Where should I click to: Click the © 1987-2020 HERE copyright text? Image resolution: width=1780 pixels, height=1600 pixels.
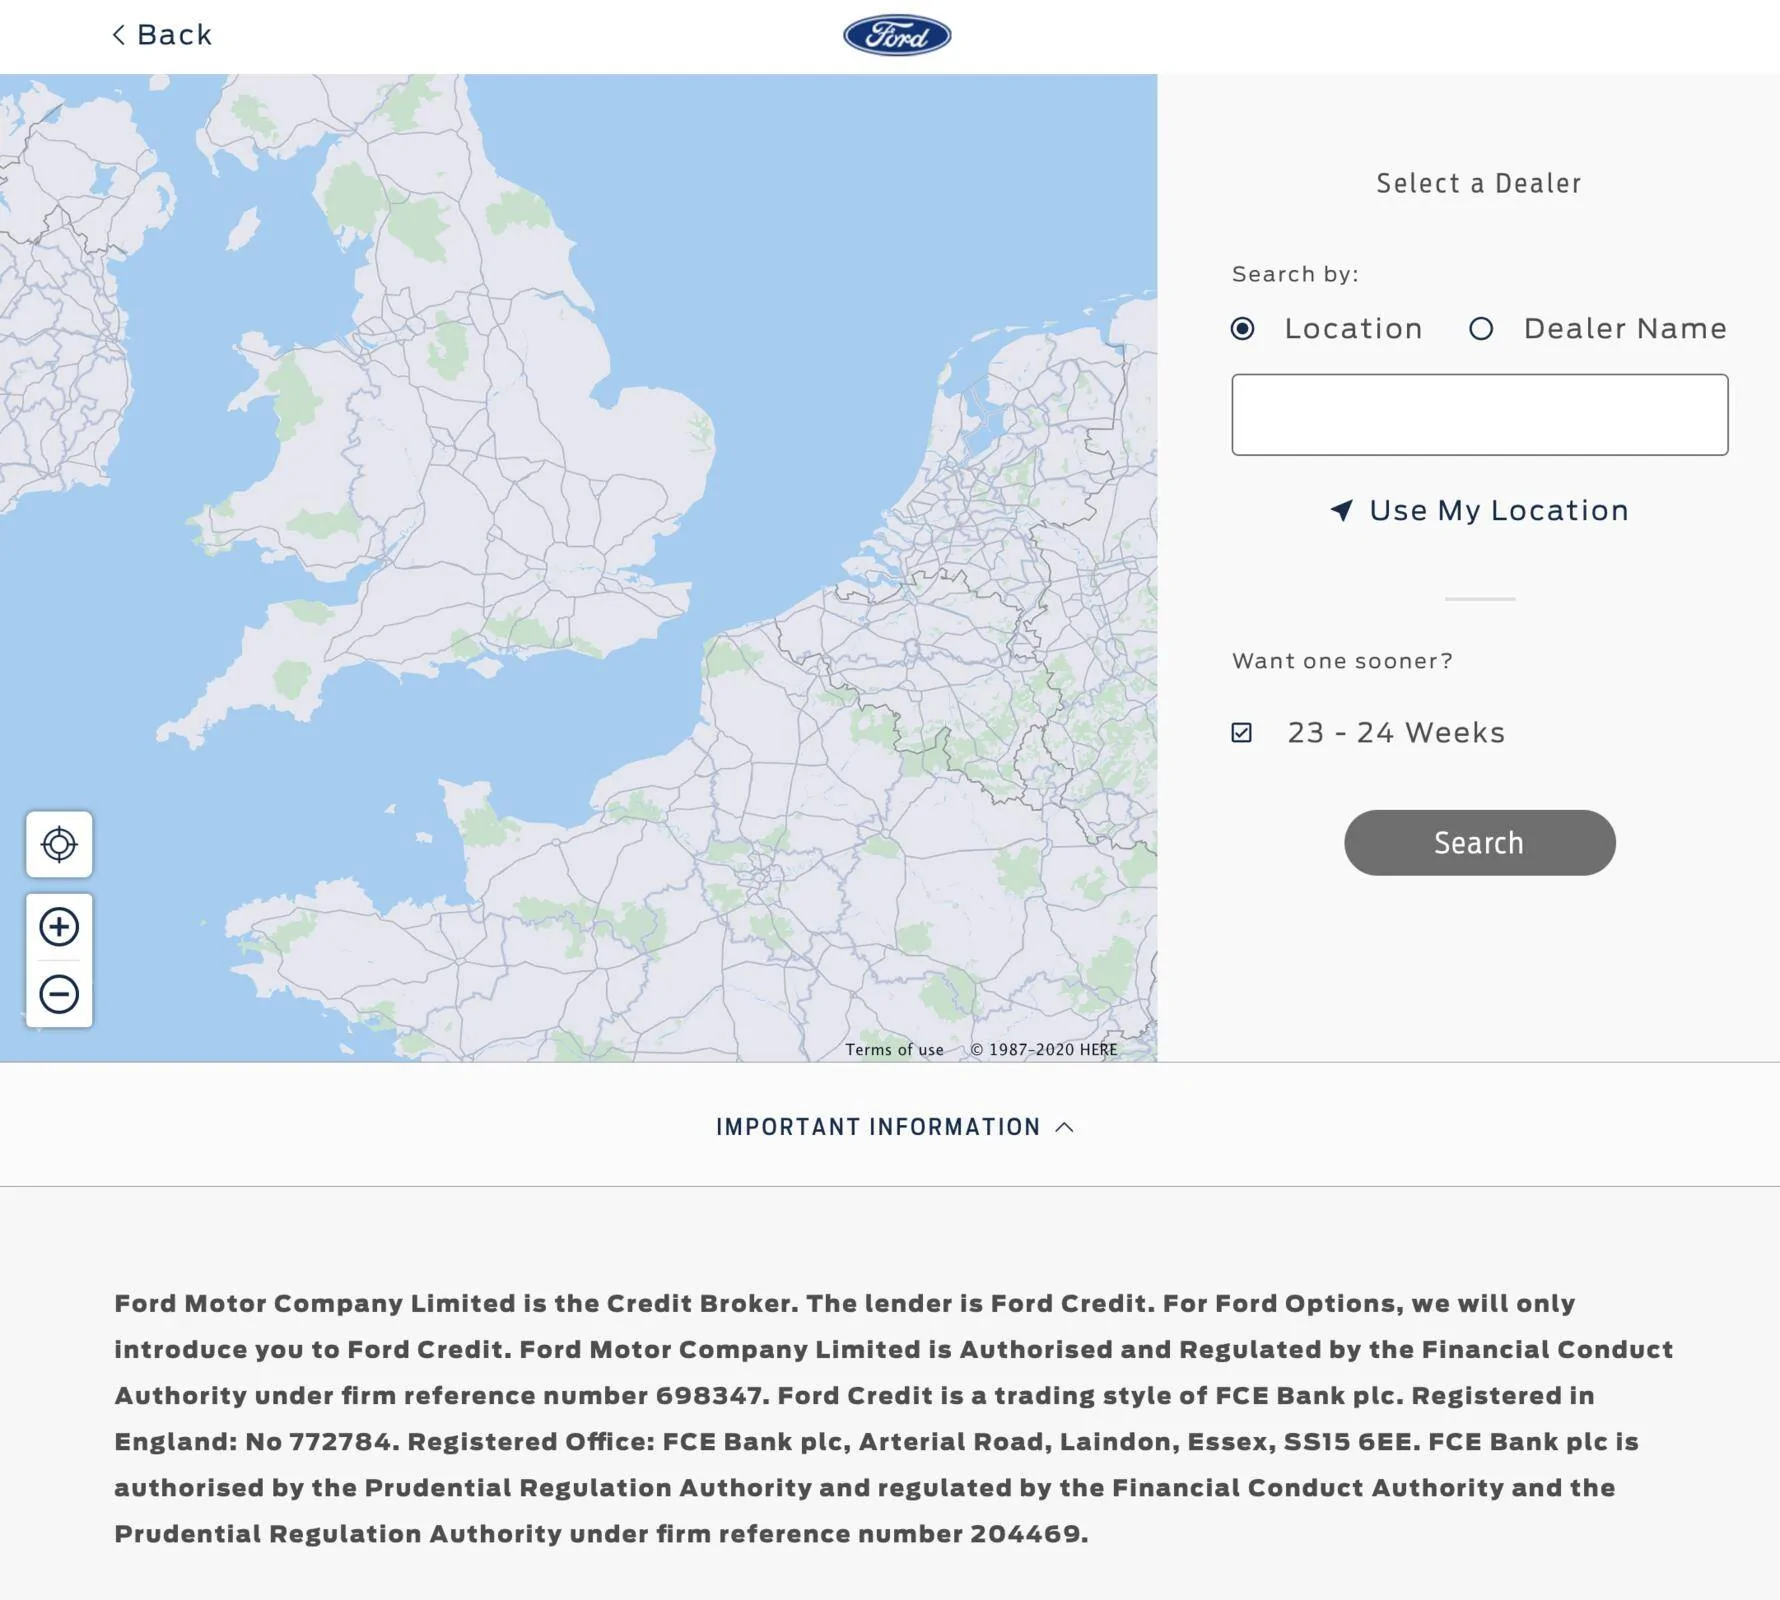coord(1044,1049)
